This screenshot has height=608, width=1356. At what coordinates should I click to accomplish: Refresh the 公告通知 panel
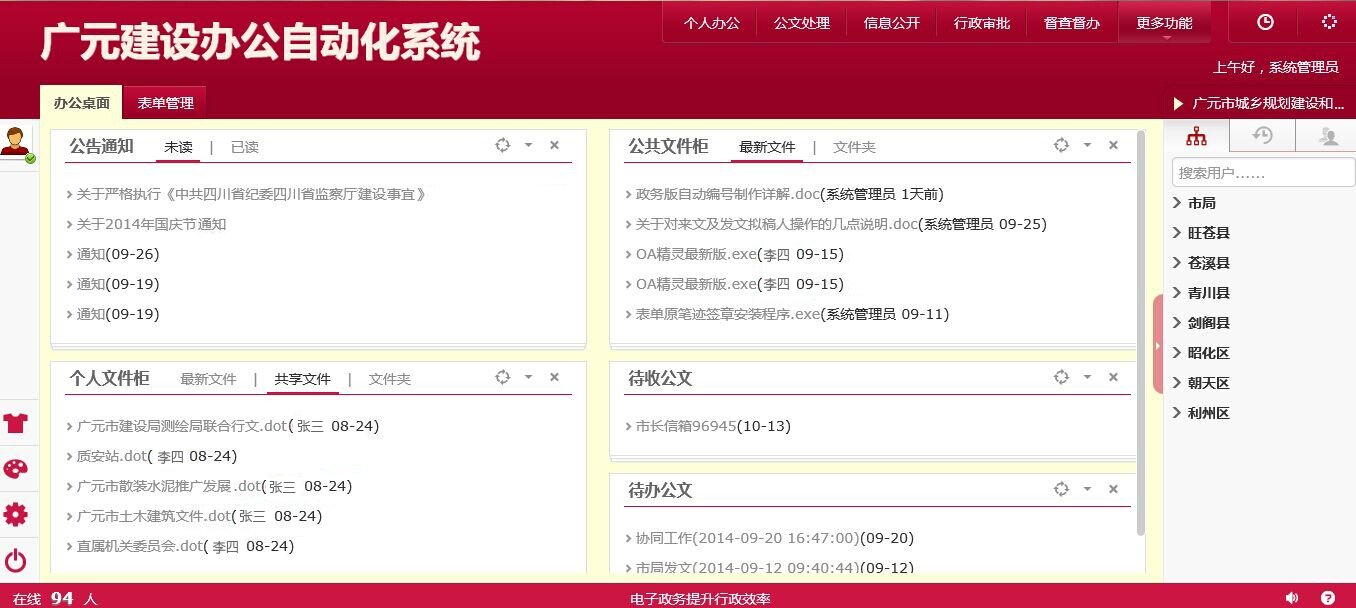click(503, 146)
